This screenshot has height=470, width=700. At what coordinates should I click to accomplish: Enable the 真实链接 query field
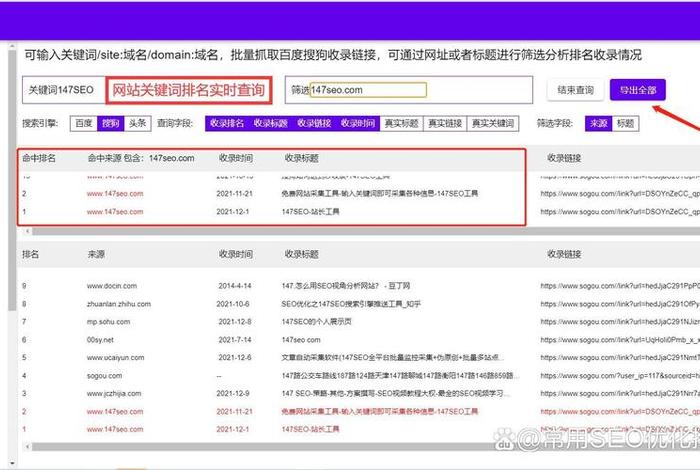pos(445,123)
